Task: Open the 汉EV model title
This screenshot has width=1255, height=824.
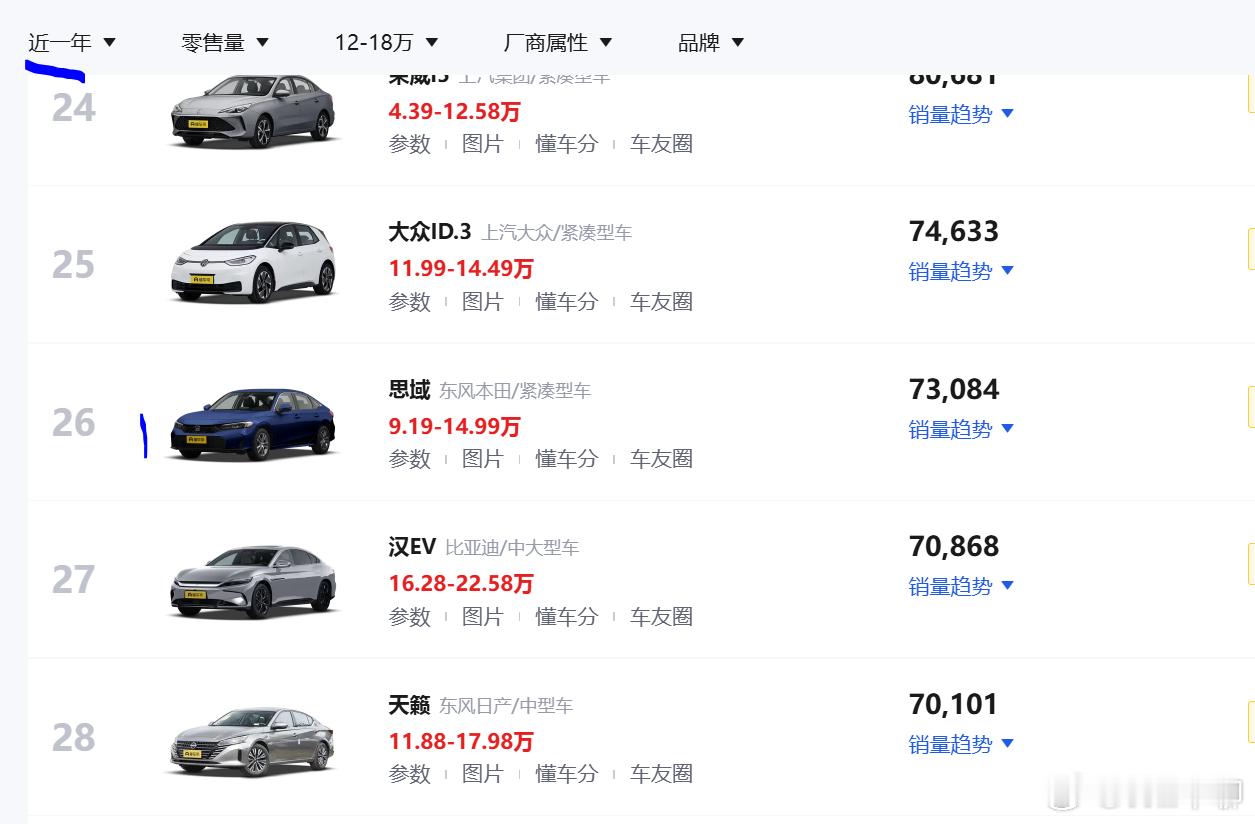Action: [412, 547]
